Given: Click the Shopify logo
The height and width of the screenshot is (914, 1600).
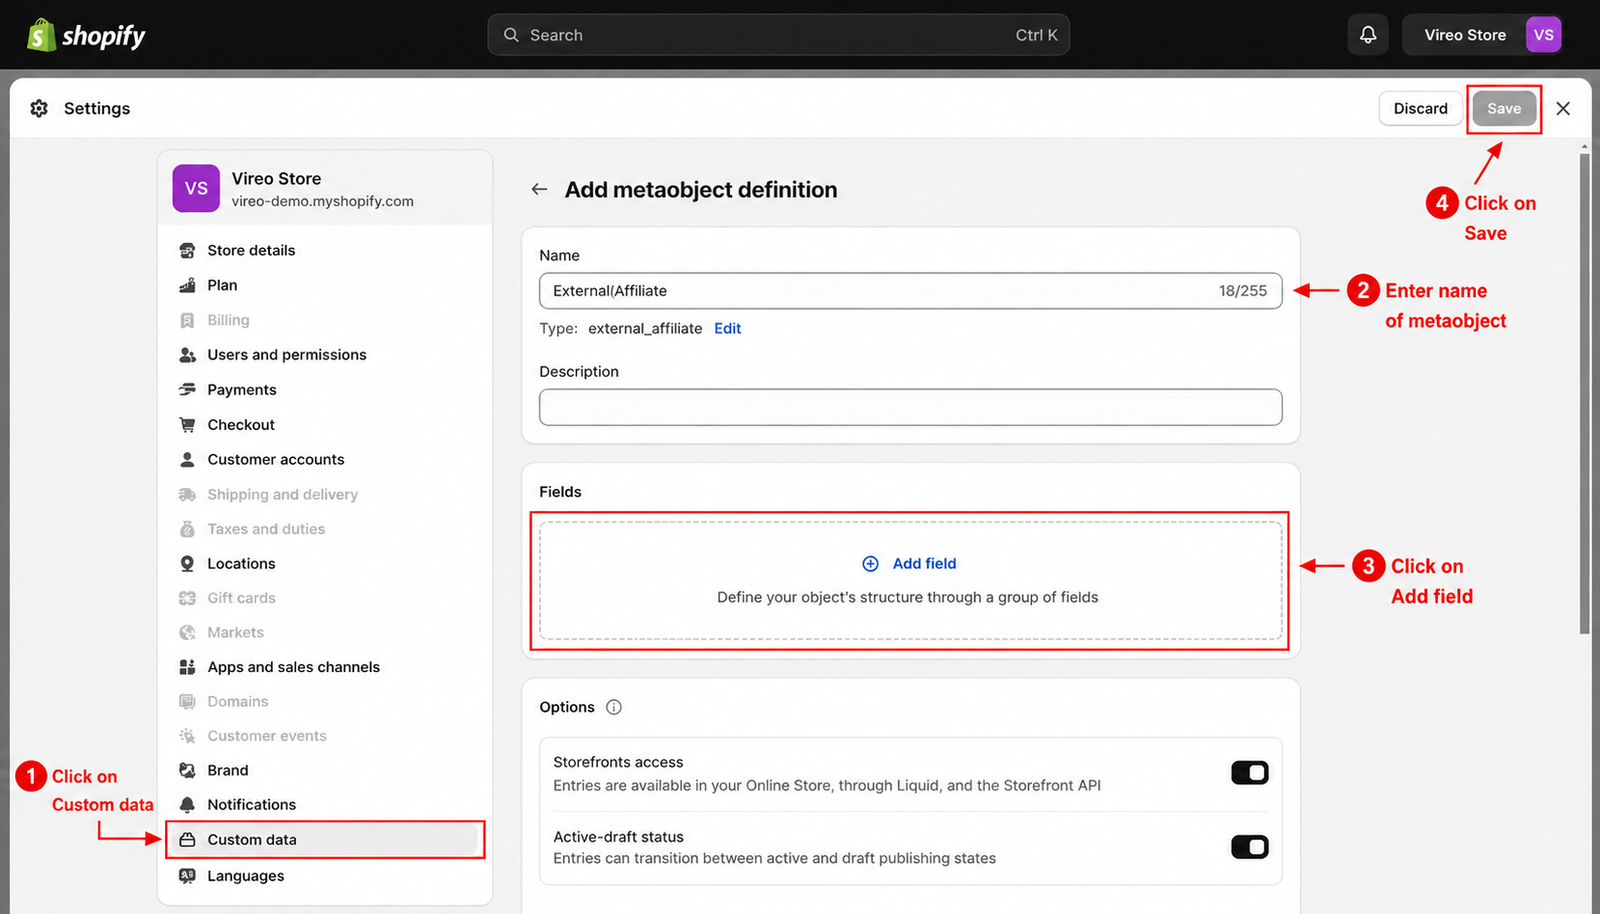Looking at the screenshot, I should tap(86, 35).
